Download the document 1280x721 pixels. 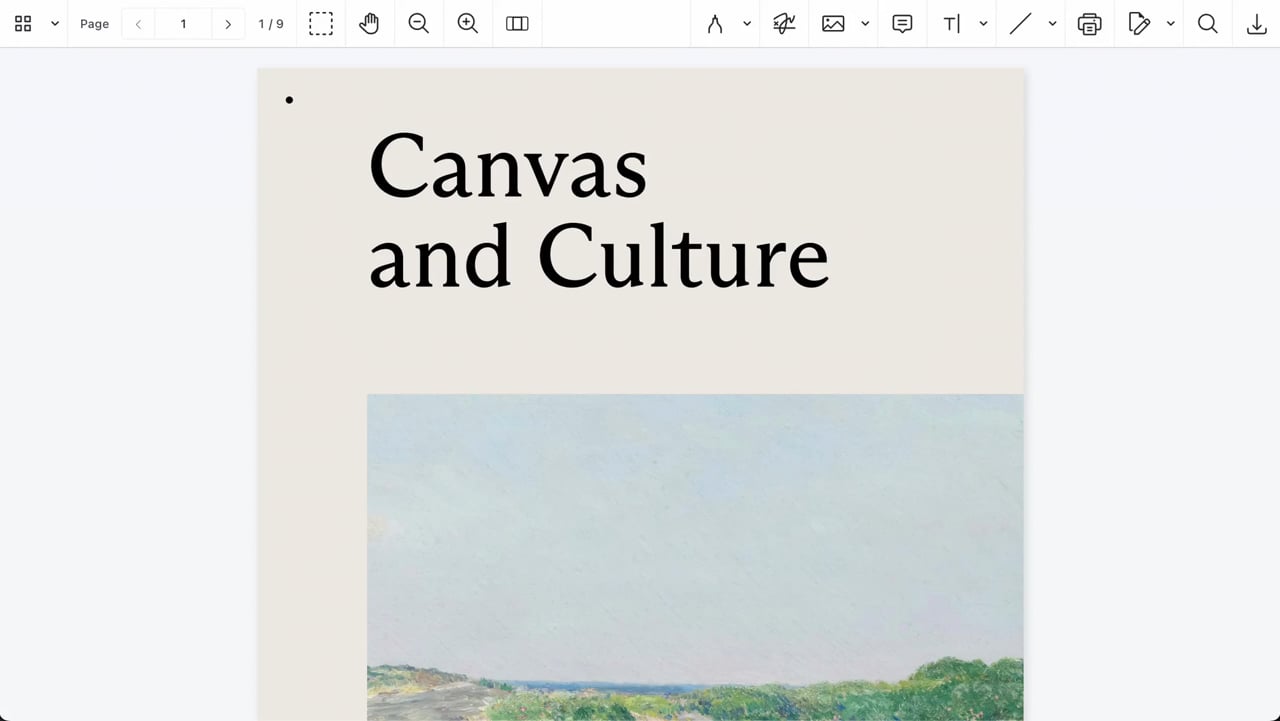pos(1257,24)
